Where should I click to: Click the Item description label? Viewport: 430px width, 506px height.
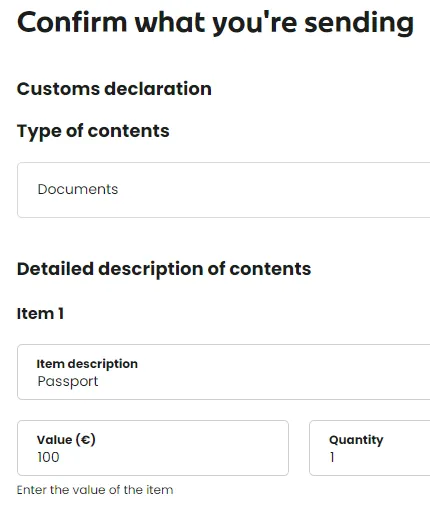87,364
